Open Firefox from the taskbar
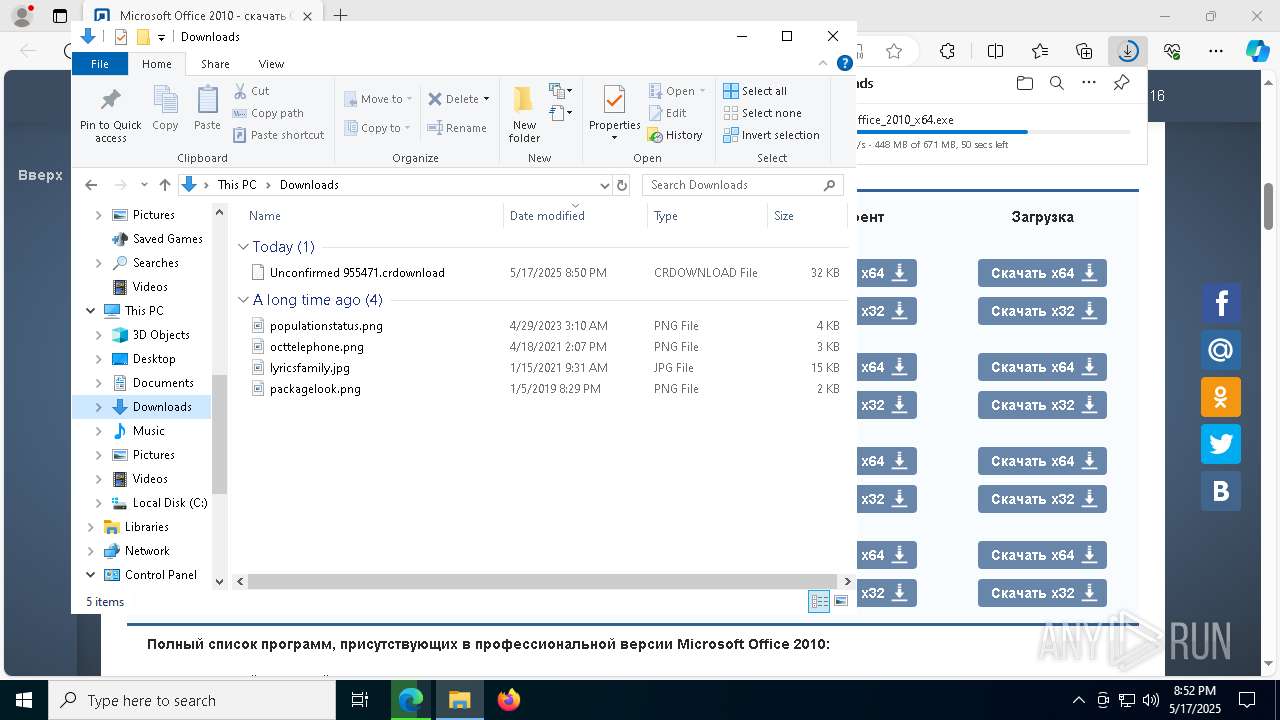This screenshot has height=720, width=1280. click(509, 700)
